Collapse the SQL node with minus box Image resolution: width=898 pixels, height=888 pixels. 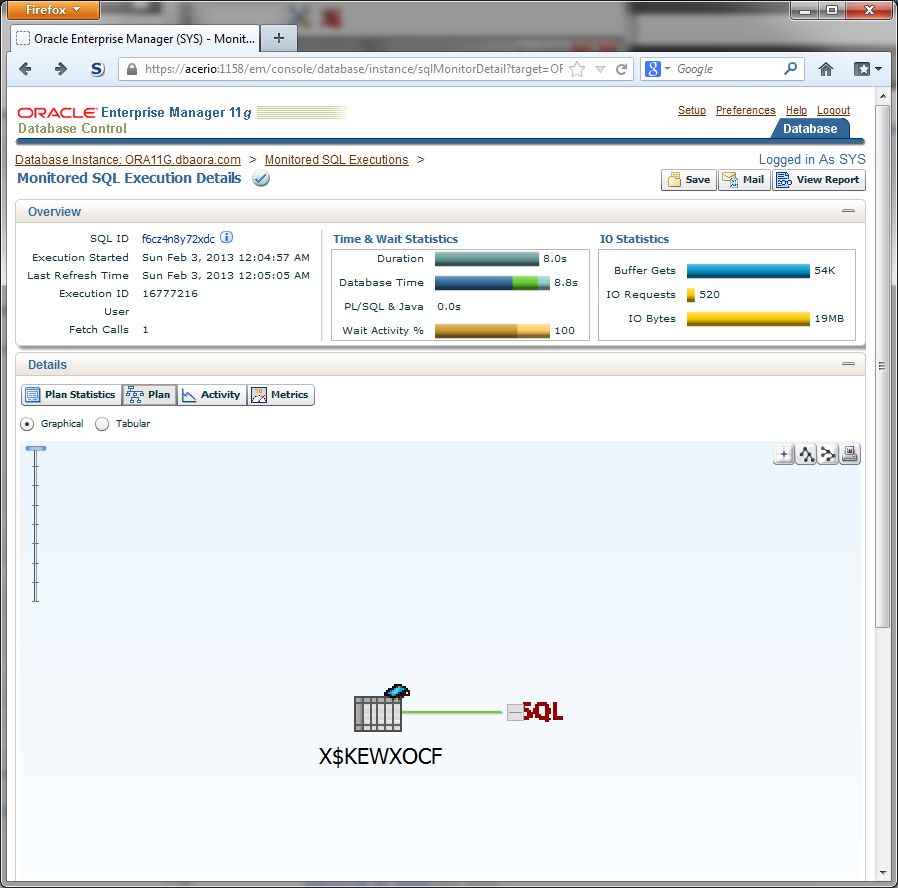(515, 712)
